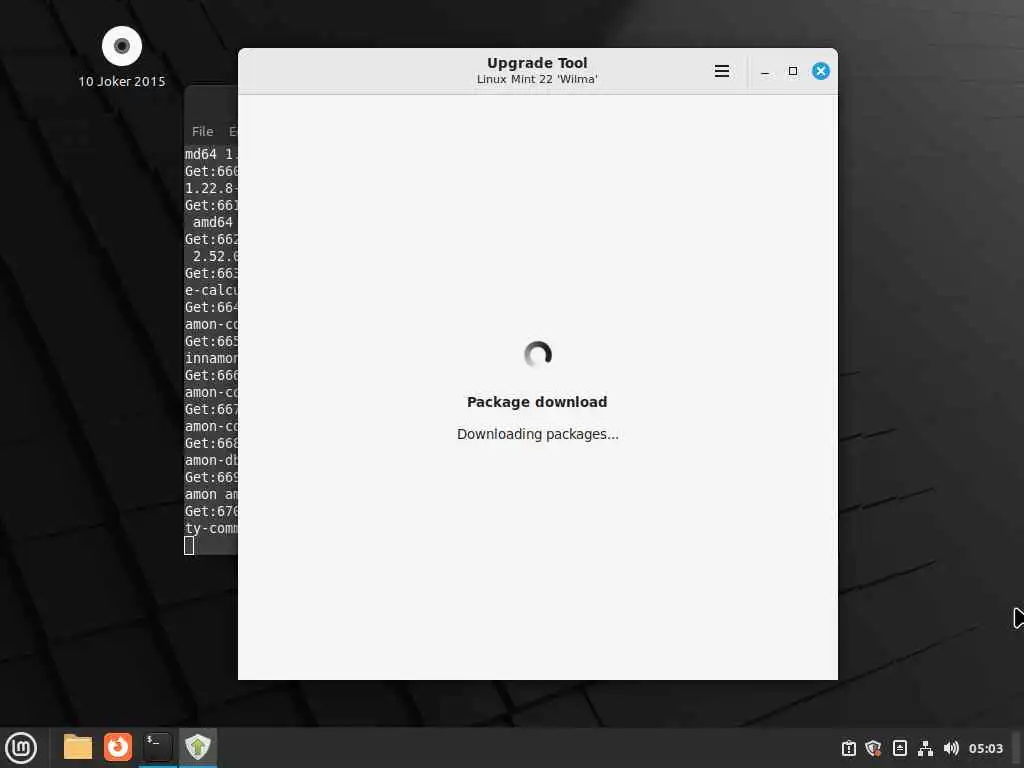Screen dimensions: 1024x768
Task: Click the 'Upgrade Tool' window title
Action: pyautogui.click(x=537, y=63)
